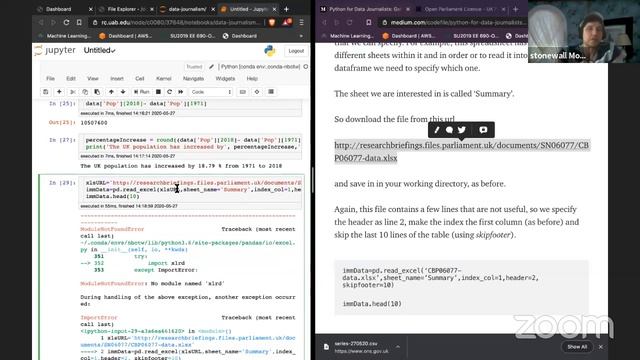Image resolution: width=640 pixels, height=360 pixels.
Task: Open the left browser hamburger menu
Action: tap(302, 22)
